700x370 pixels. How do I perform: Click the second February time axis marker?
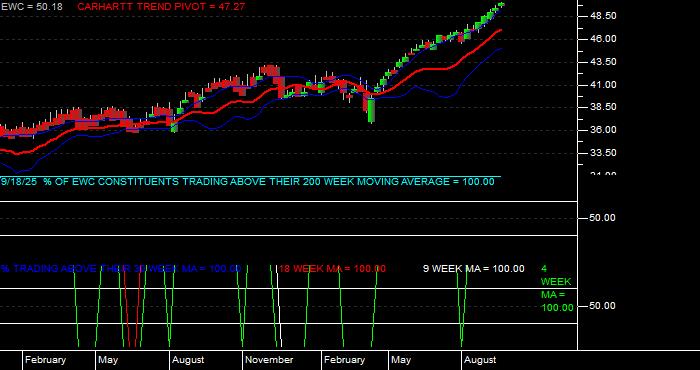click(344, 360)
